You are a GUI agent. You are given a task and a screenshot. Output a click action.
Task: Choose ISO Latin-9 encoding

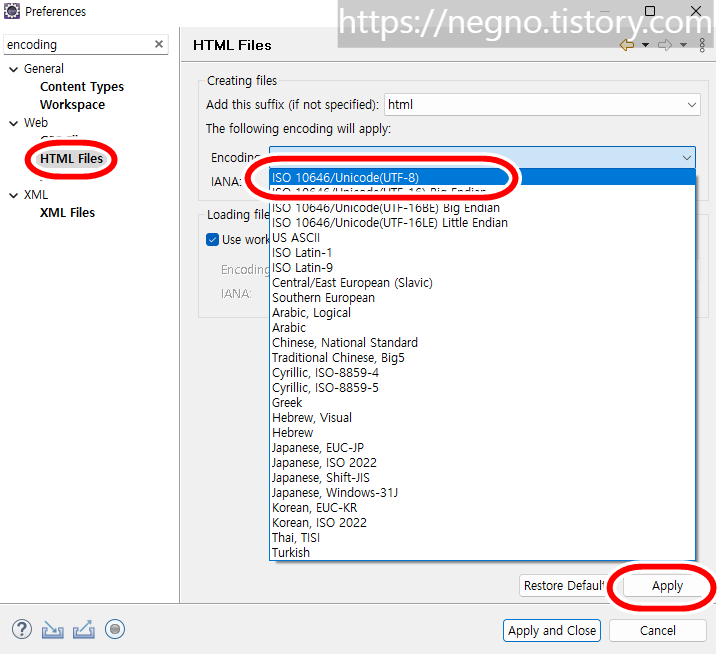coord(482,268)
